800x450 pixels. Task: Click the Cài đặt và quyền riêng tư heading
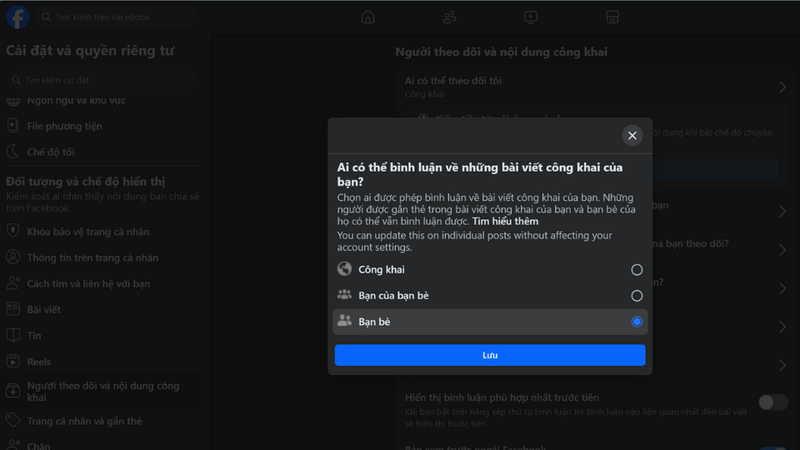pos(90,51)
